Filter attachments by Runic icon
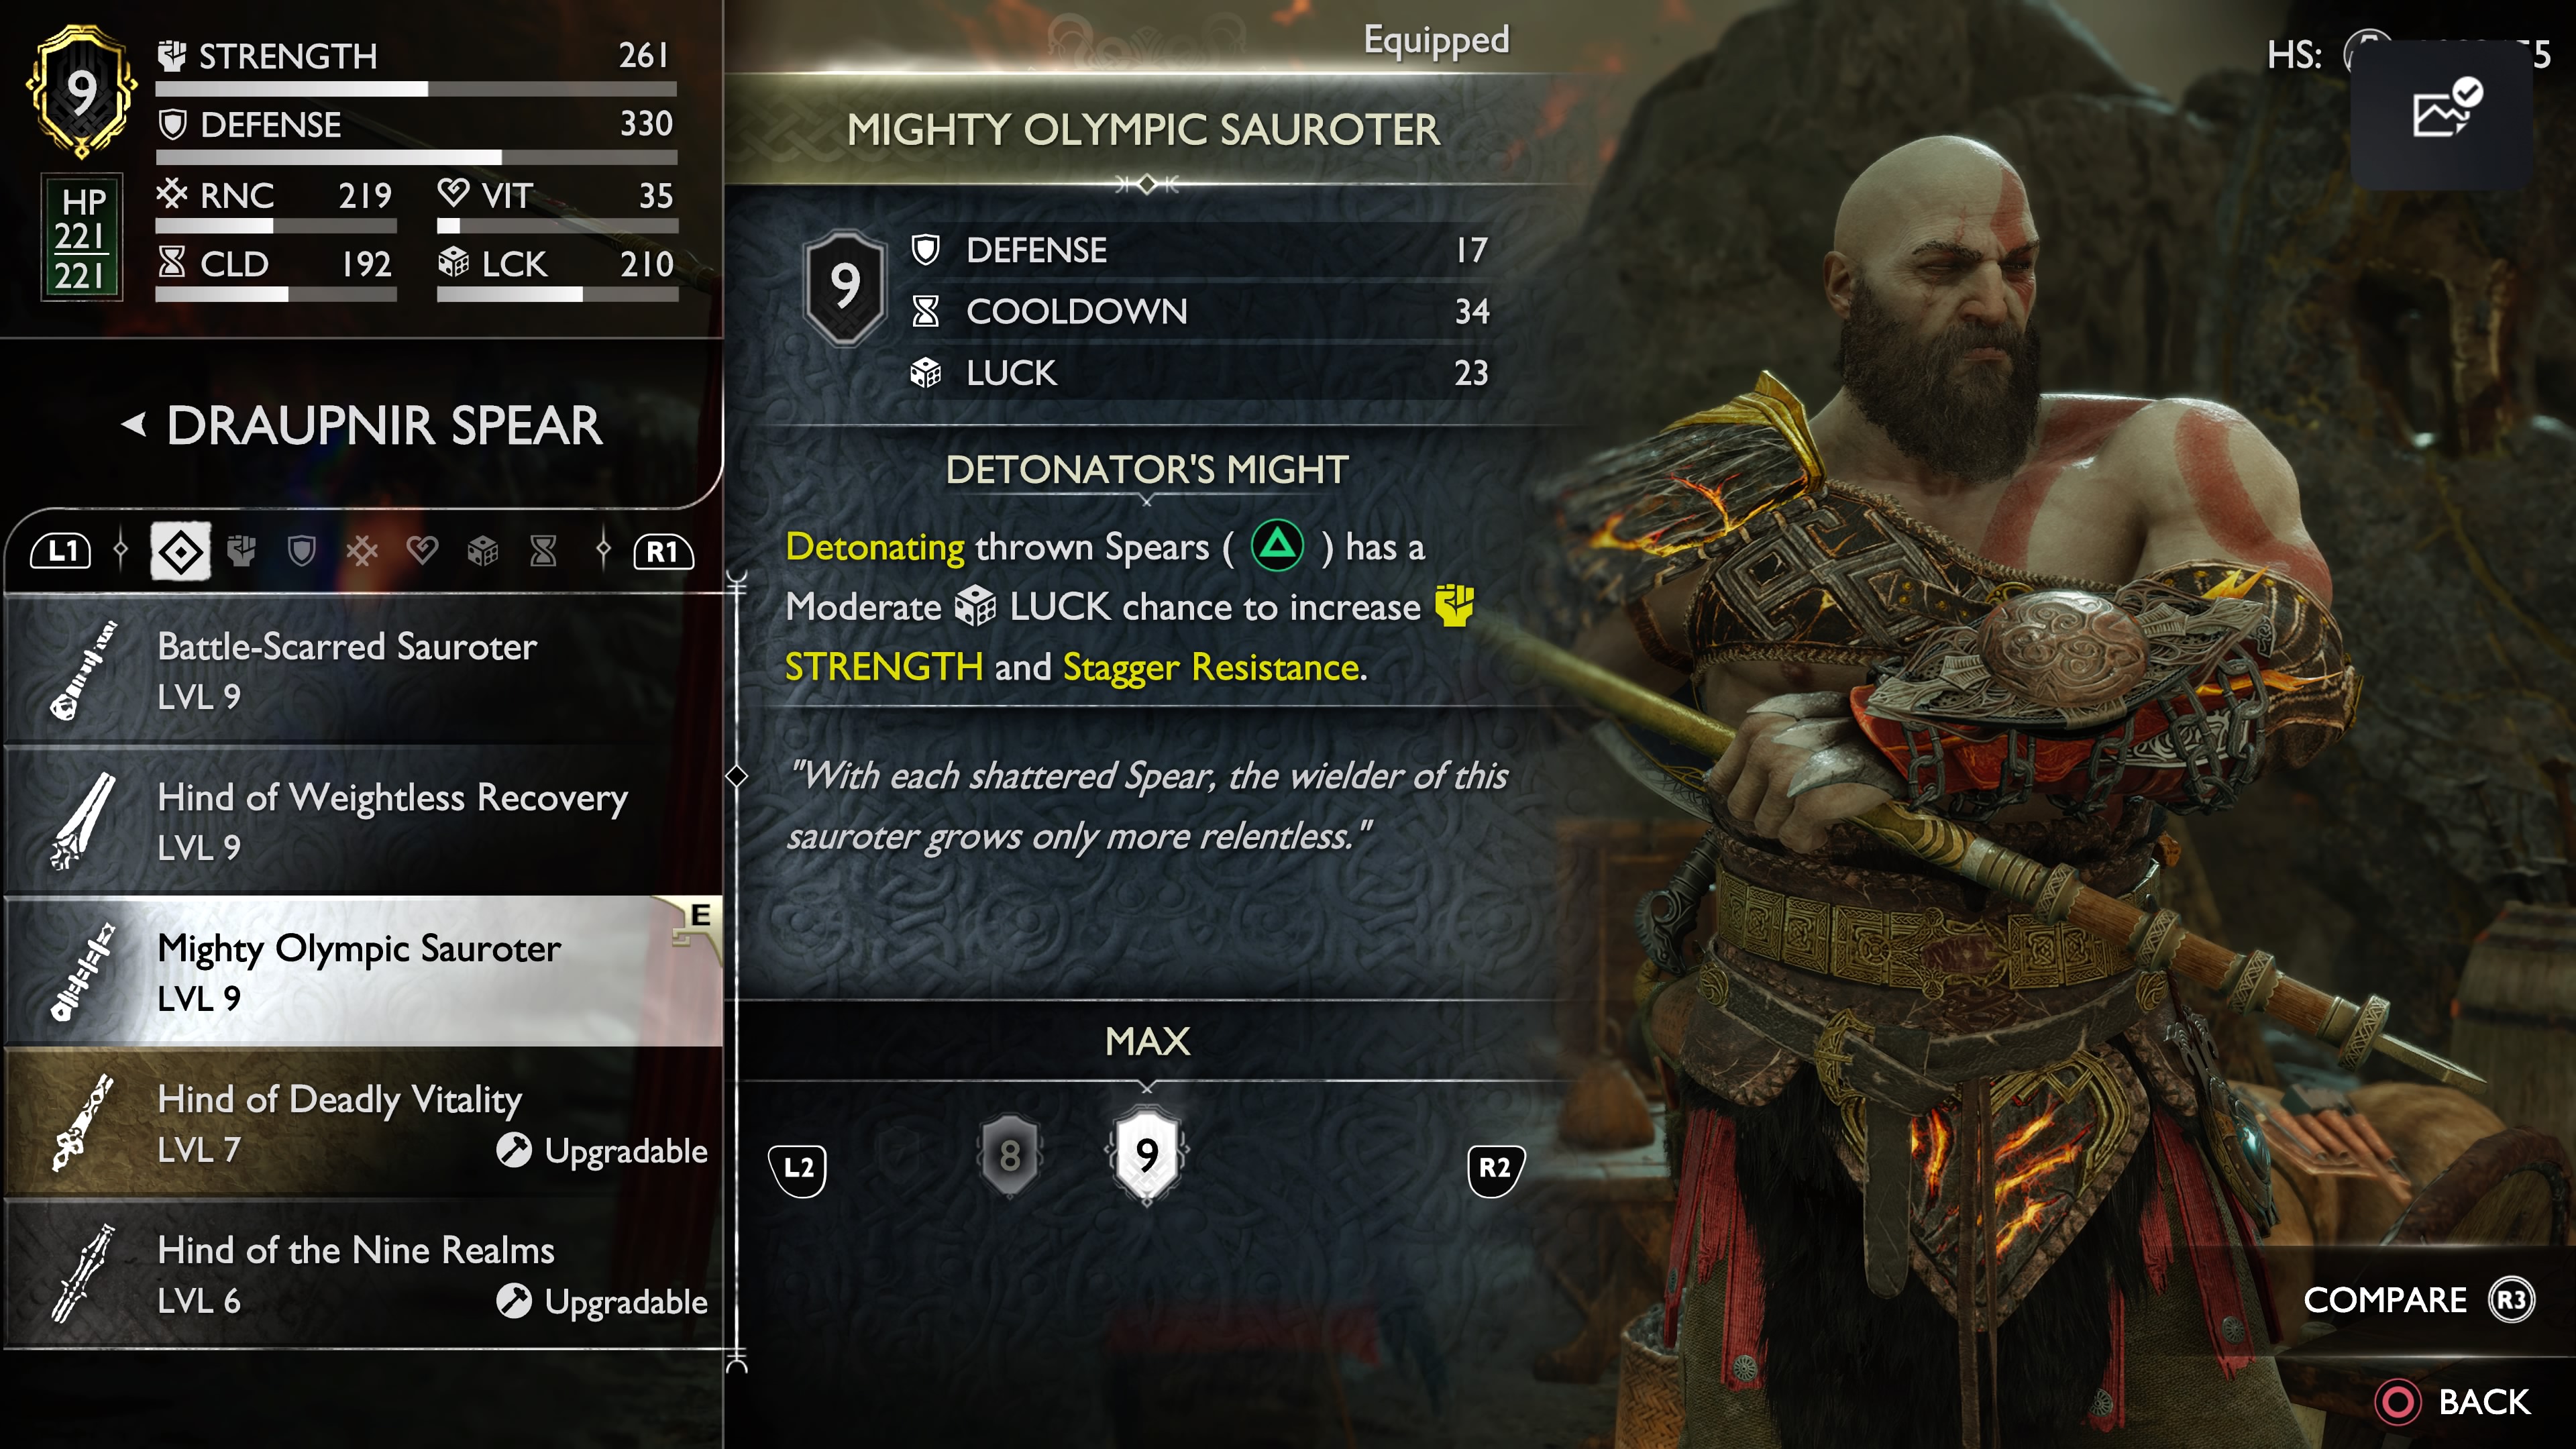 362,551
